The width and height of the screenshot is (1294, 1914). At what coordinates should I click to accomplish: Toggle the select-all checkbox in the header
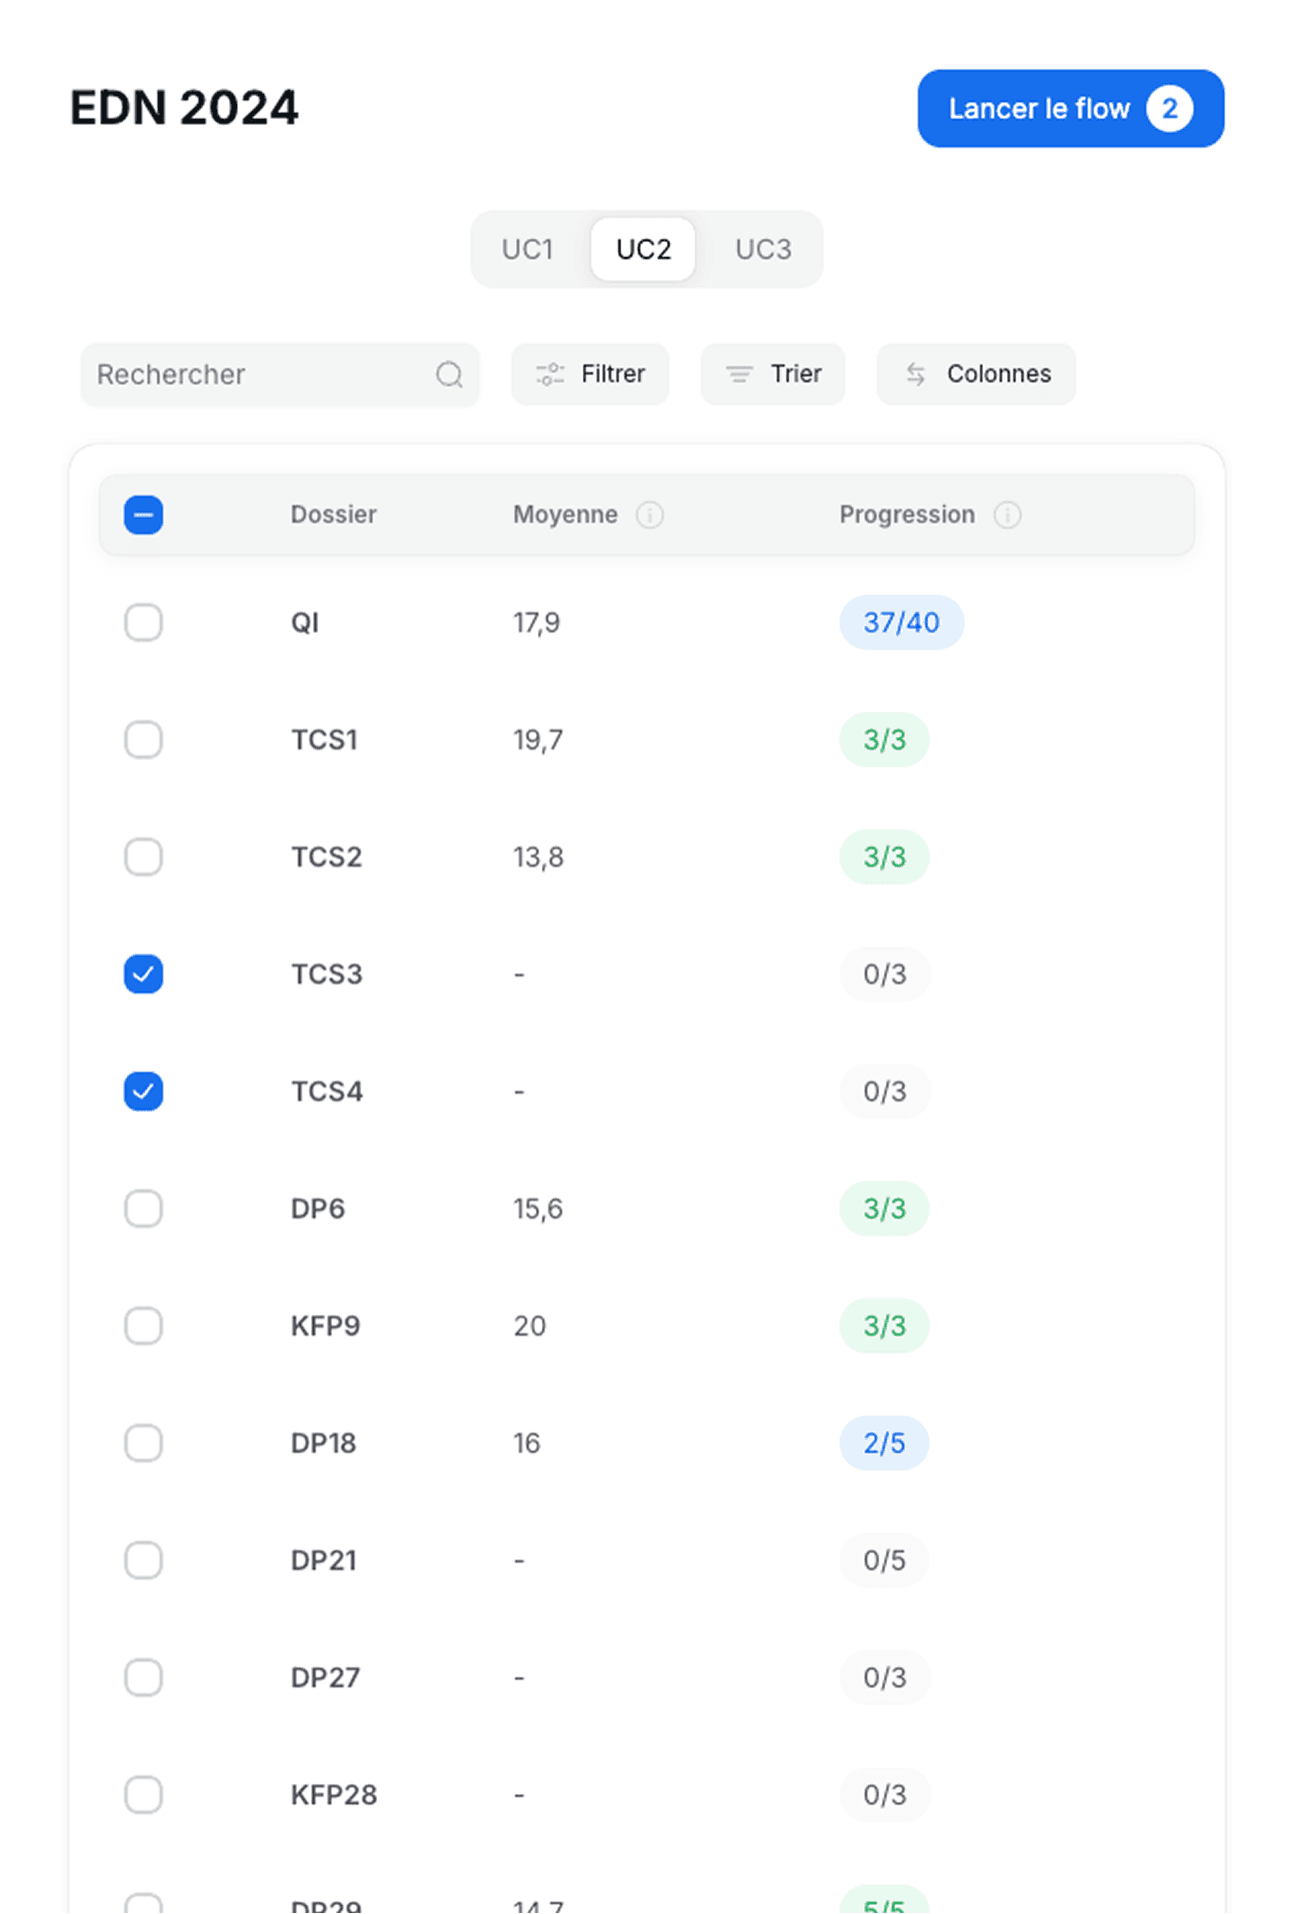tap(143, 514)
